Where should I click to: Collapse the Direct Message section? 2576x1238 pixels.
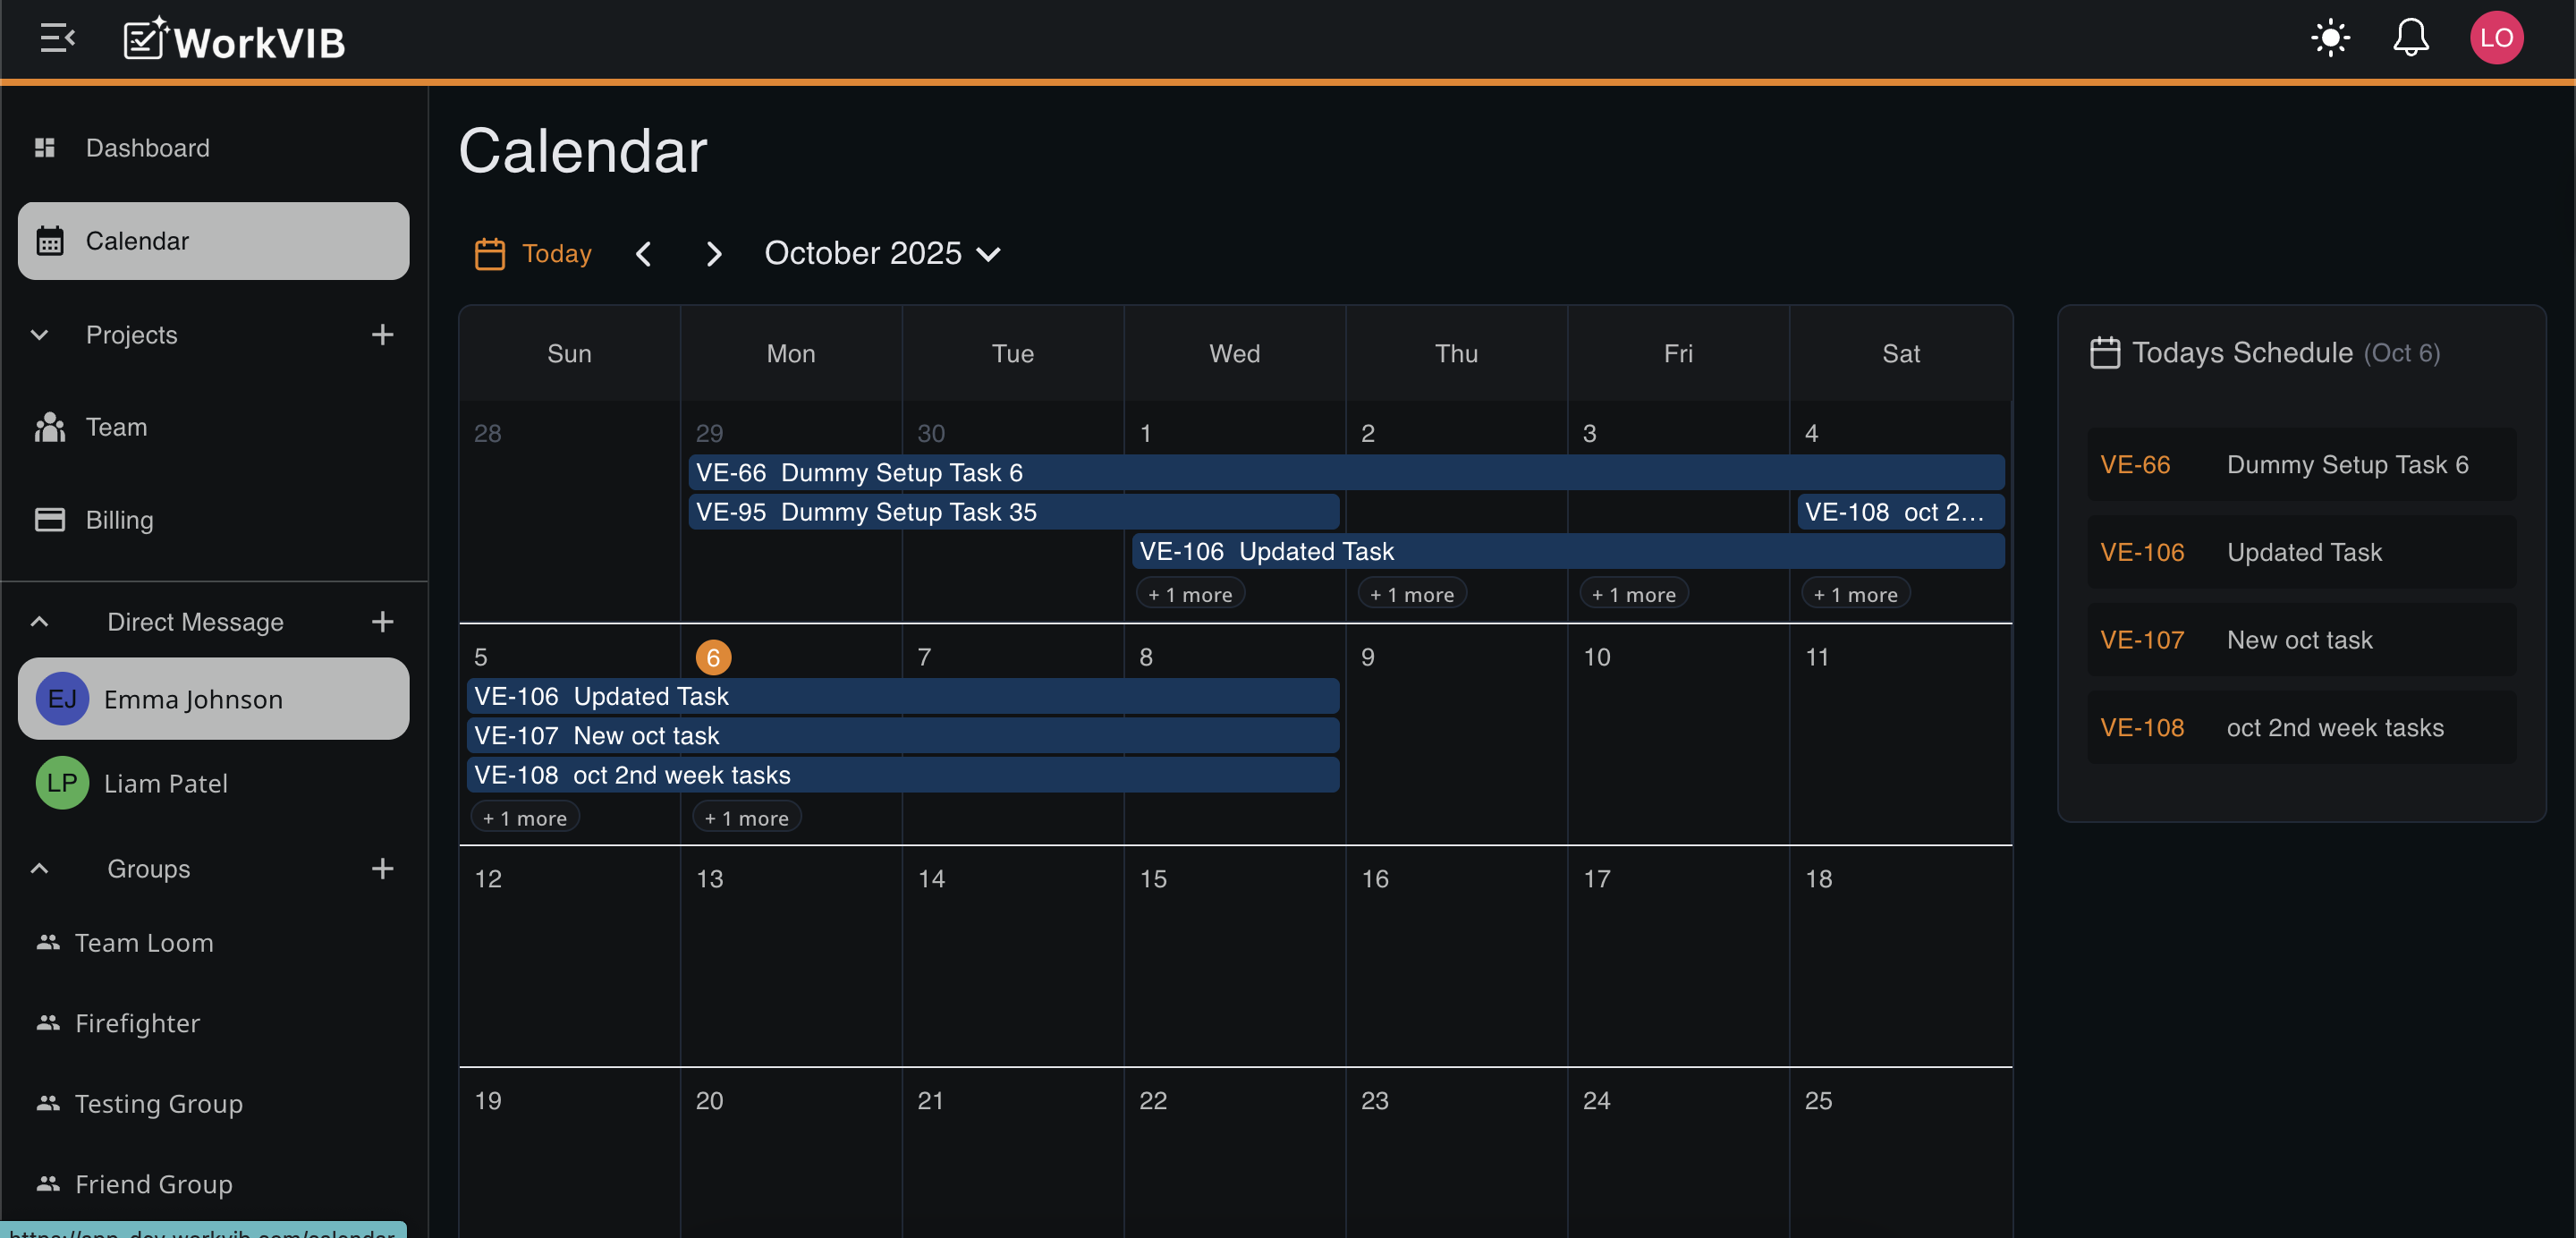(40, 622)
